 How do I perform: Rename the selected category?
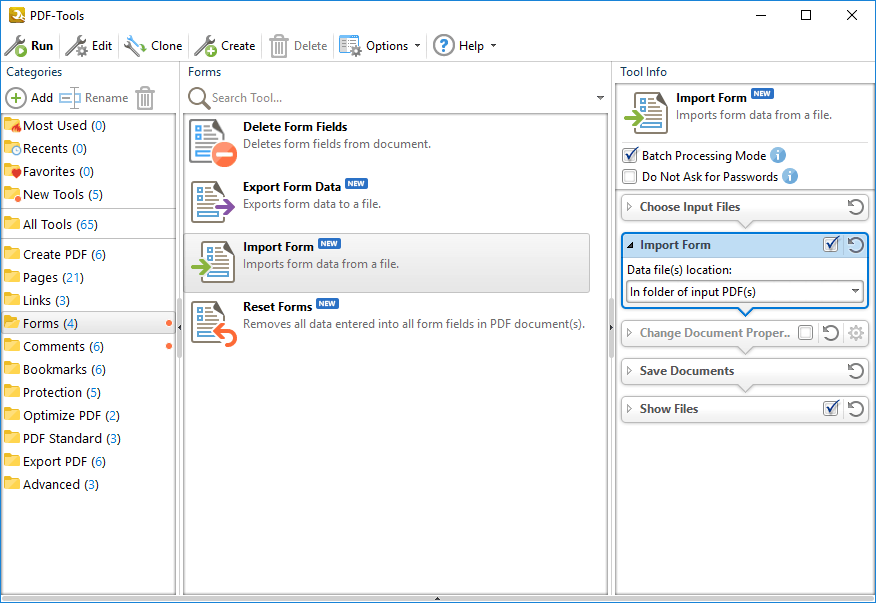coord(94,98)
